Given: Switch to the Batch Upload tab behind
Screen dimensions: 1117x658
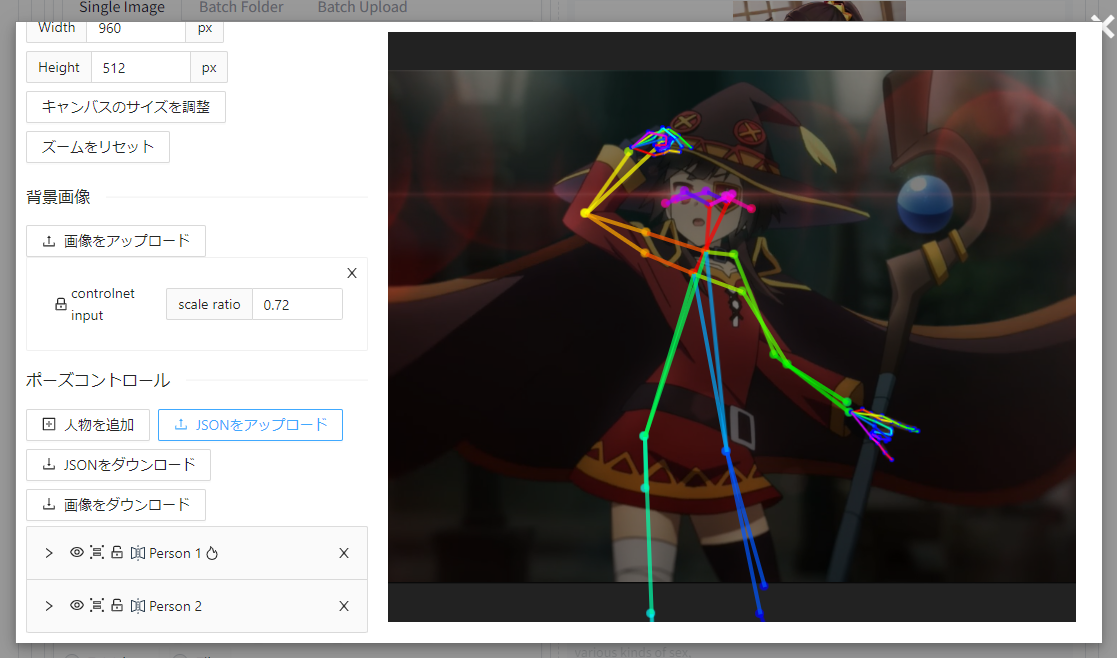Looking at the screenshot, I should pos(362,8).
